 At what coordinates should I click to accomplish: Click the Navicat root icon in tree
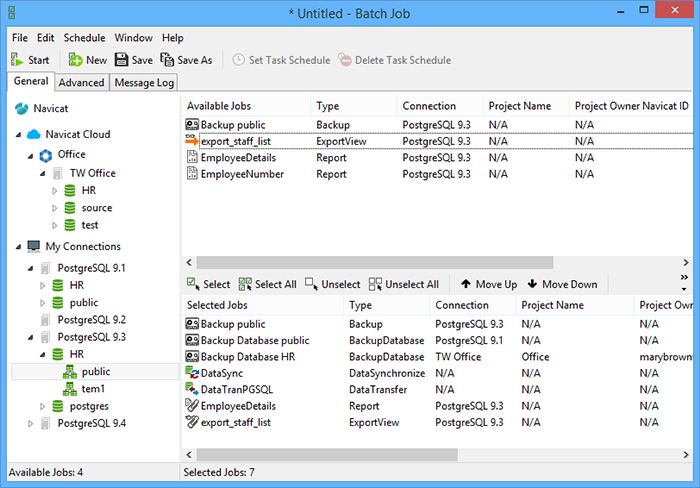pyautogui.click(x=21, y=108)
